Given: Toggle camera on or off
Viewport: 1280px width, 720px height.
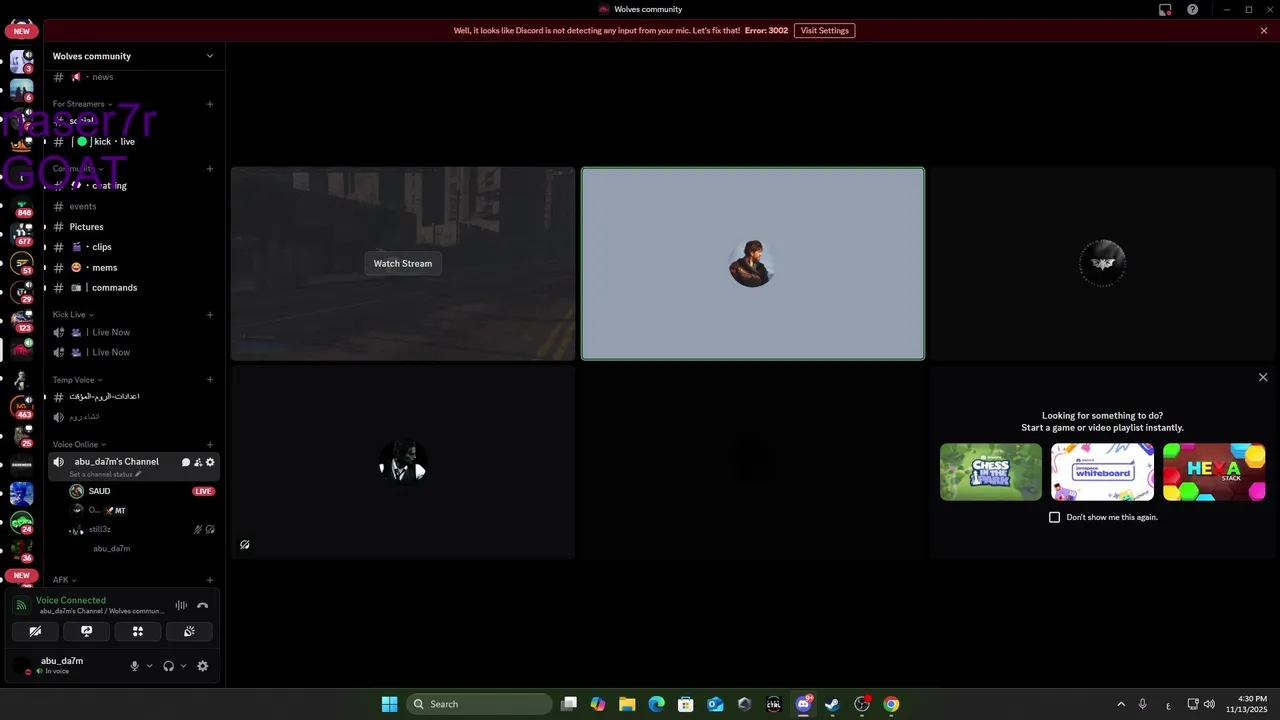Looking at the screenshot, I should (35, 631).
